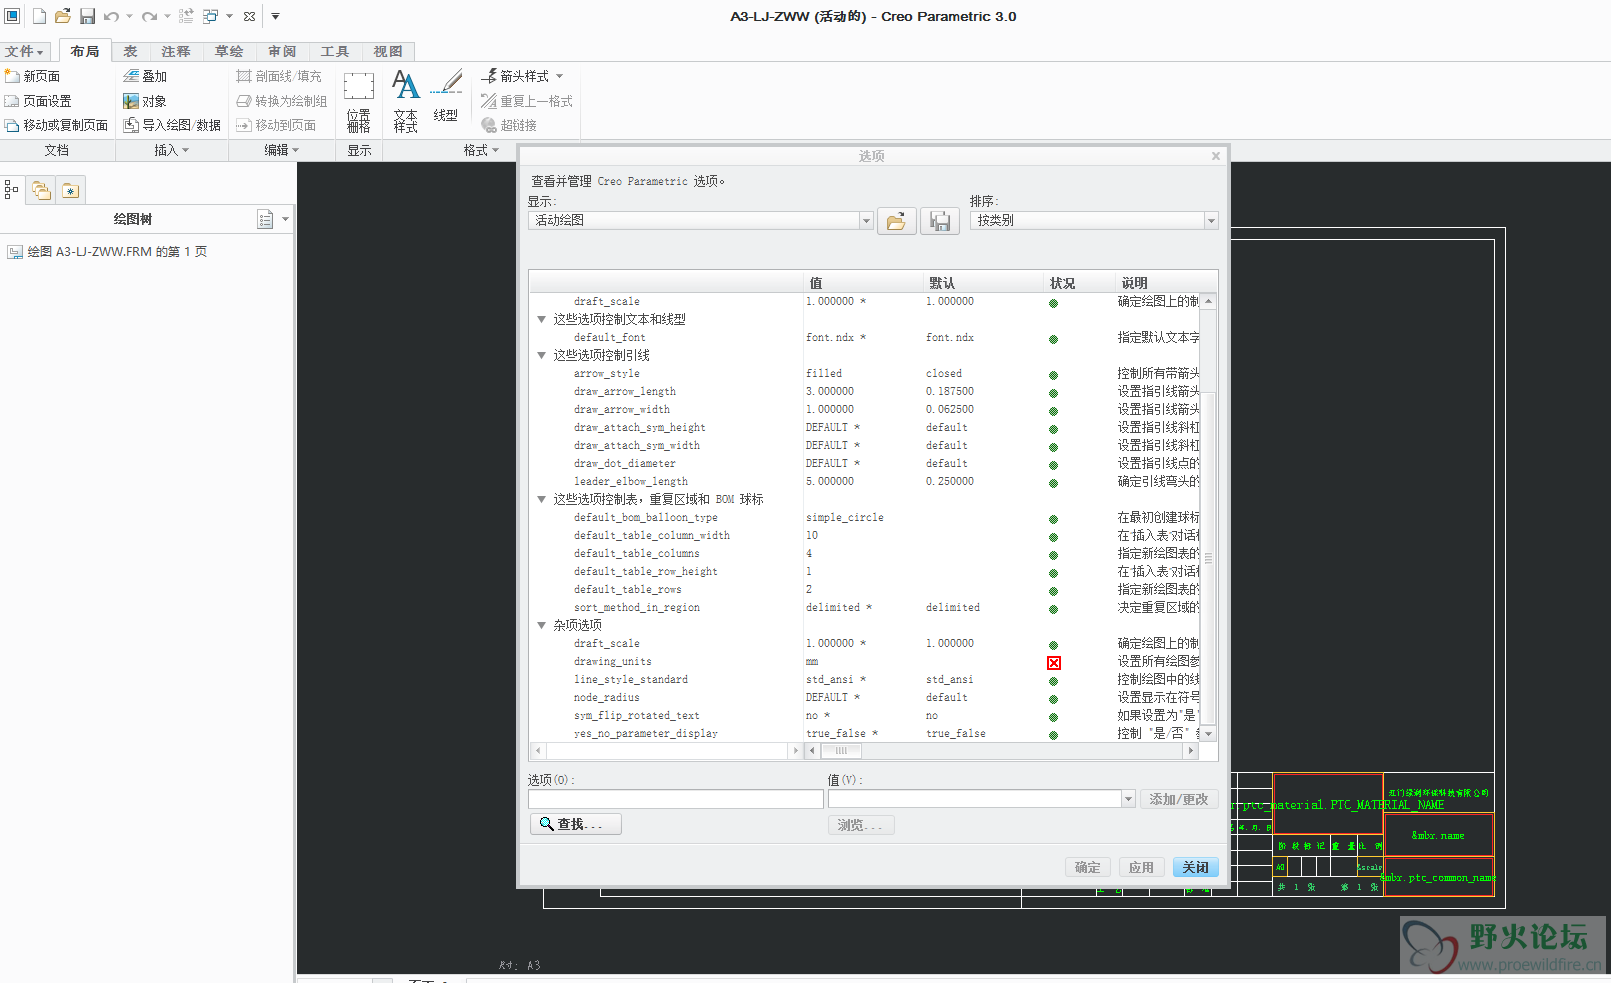The width and height of the screenshot is (1611, 983).
Task: Select the favorites navigator tab icon
Action: [70, 190]
